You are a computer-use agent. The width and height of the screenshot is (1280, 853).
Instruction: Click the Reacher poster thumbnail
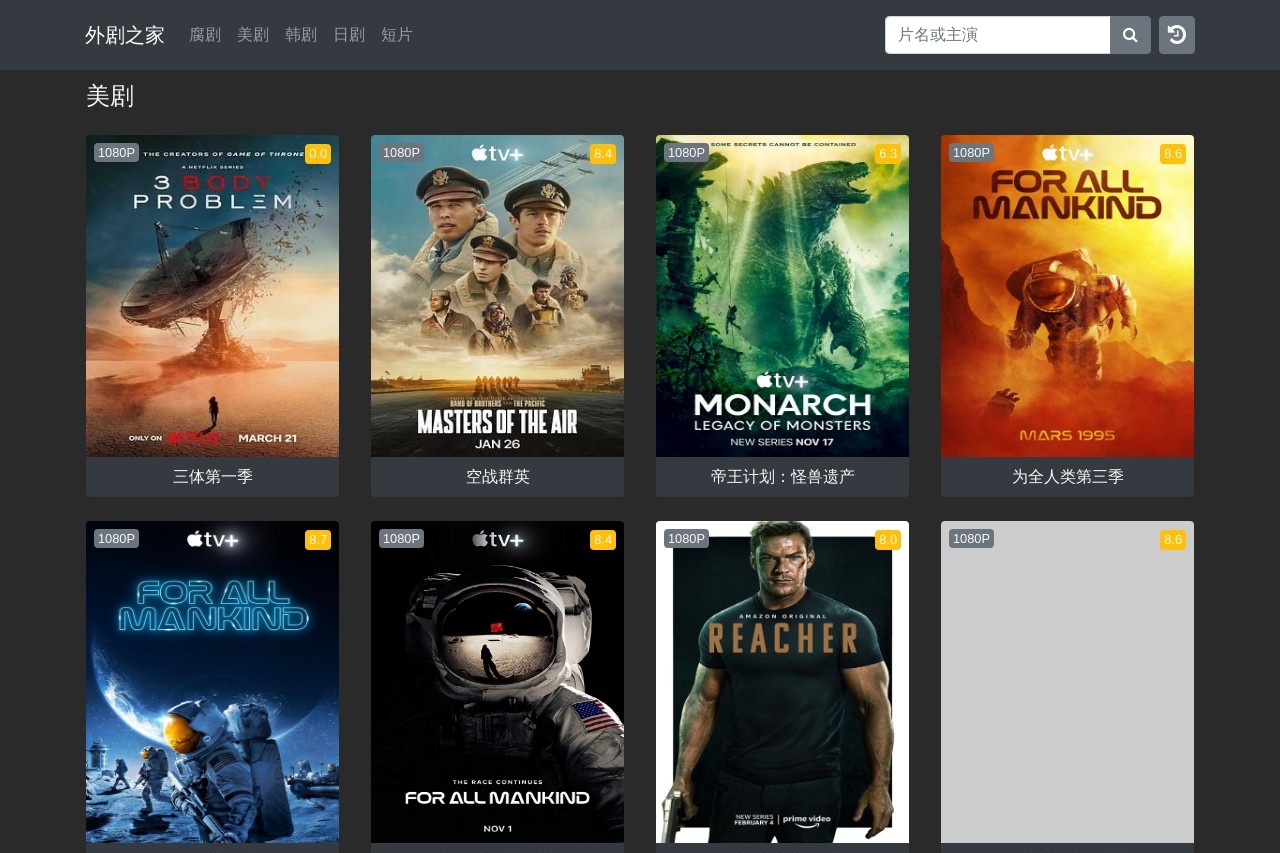coord(782,682)
